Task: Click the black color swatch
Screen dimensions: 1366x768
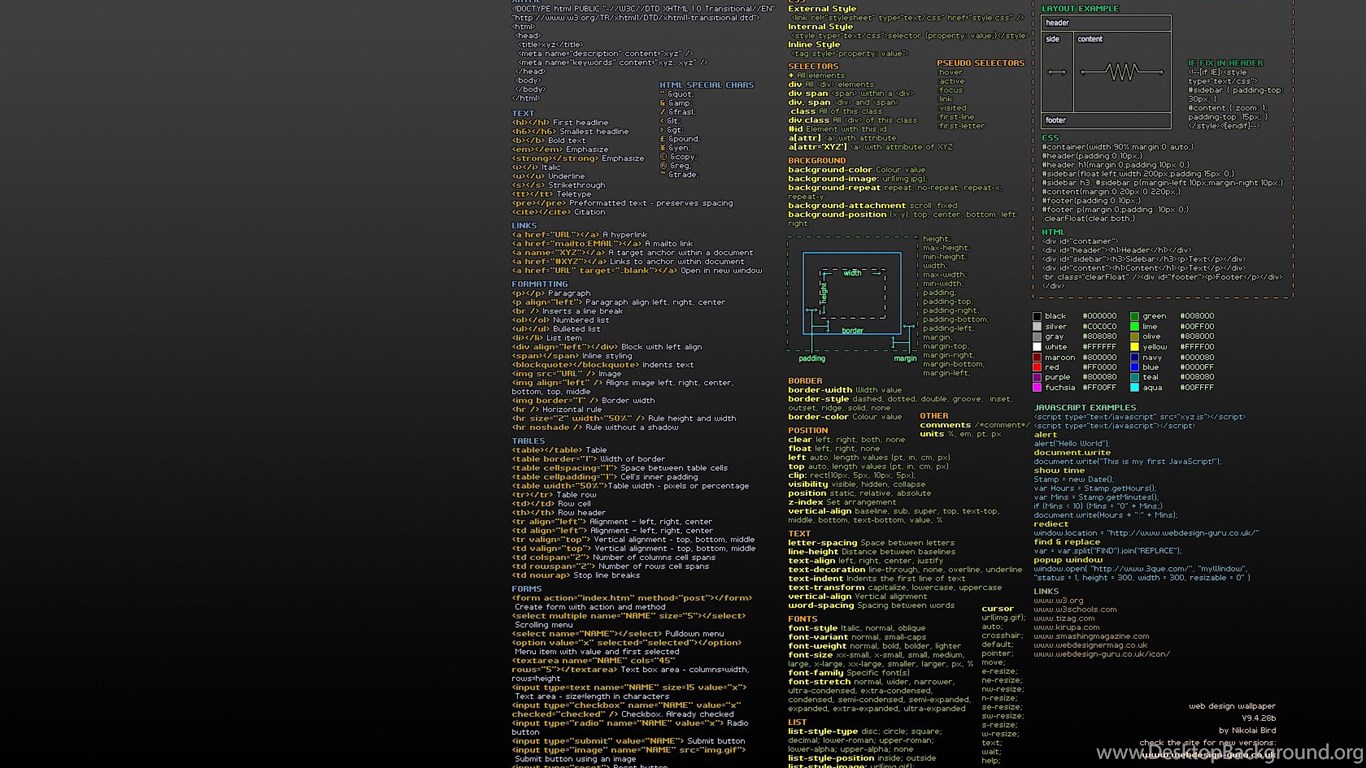Action: pyautogui.click(x=1037, y=316)
